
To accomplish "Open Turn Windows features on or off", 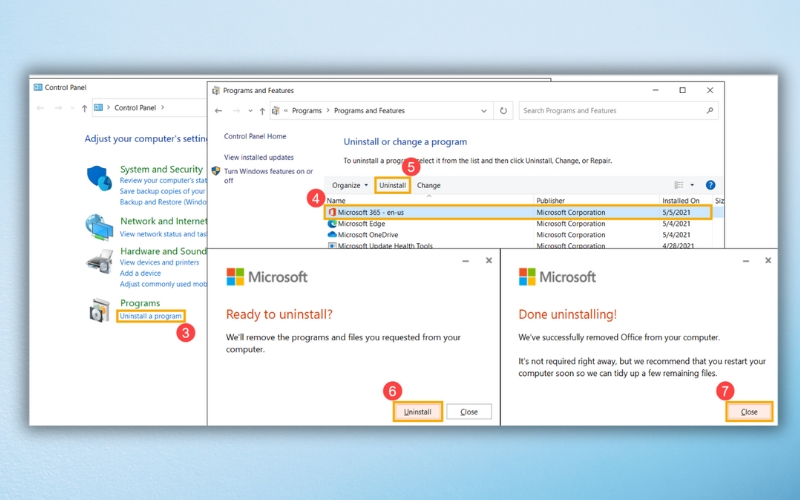I will tap(268, 176).
